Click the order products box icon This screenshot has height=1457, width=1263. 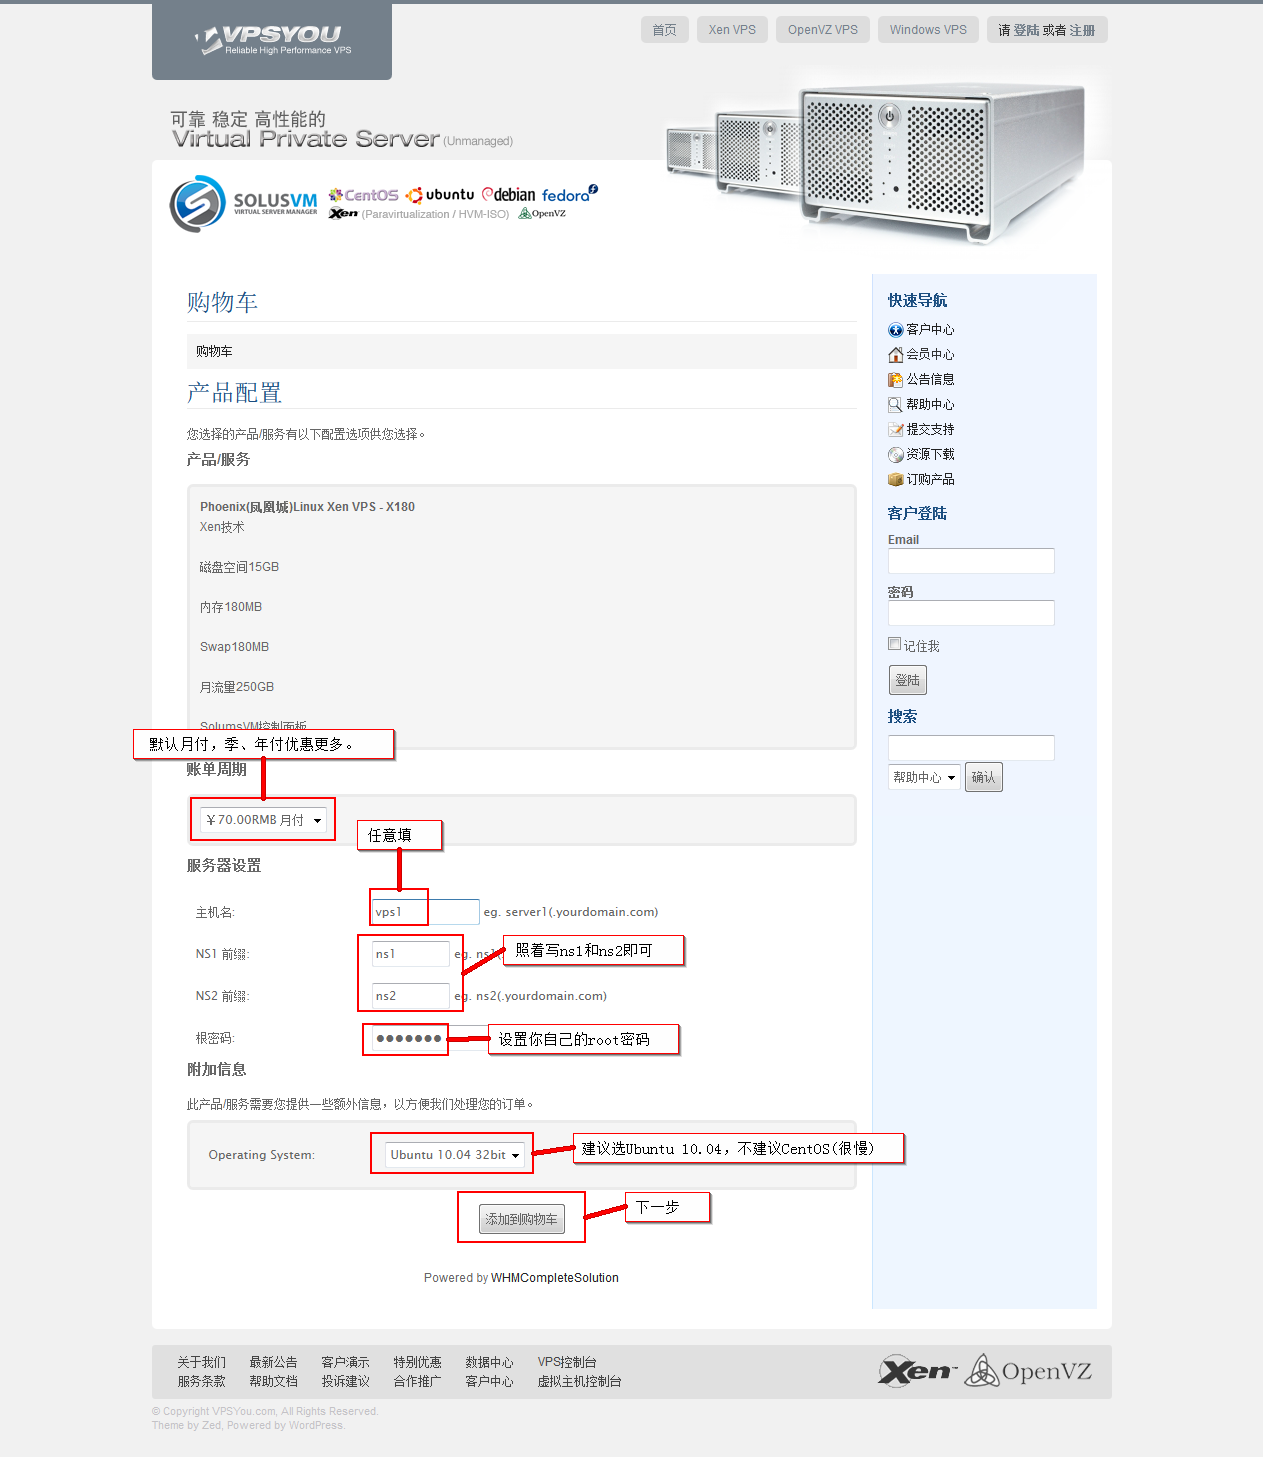895,480
